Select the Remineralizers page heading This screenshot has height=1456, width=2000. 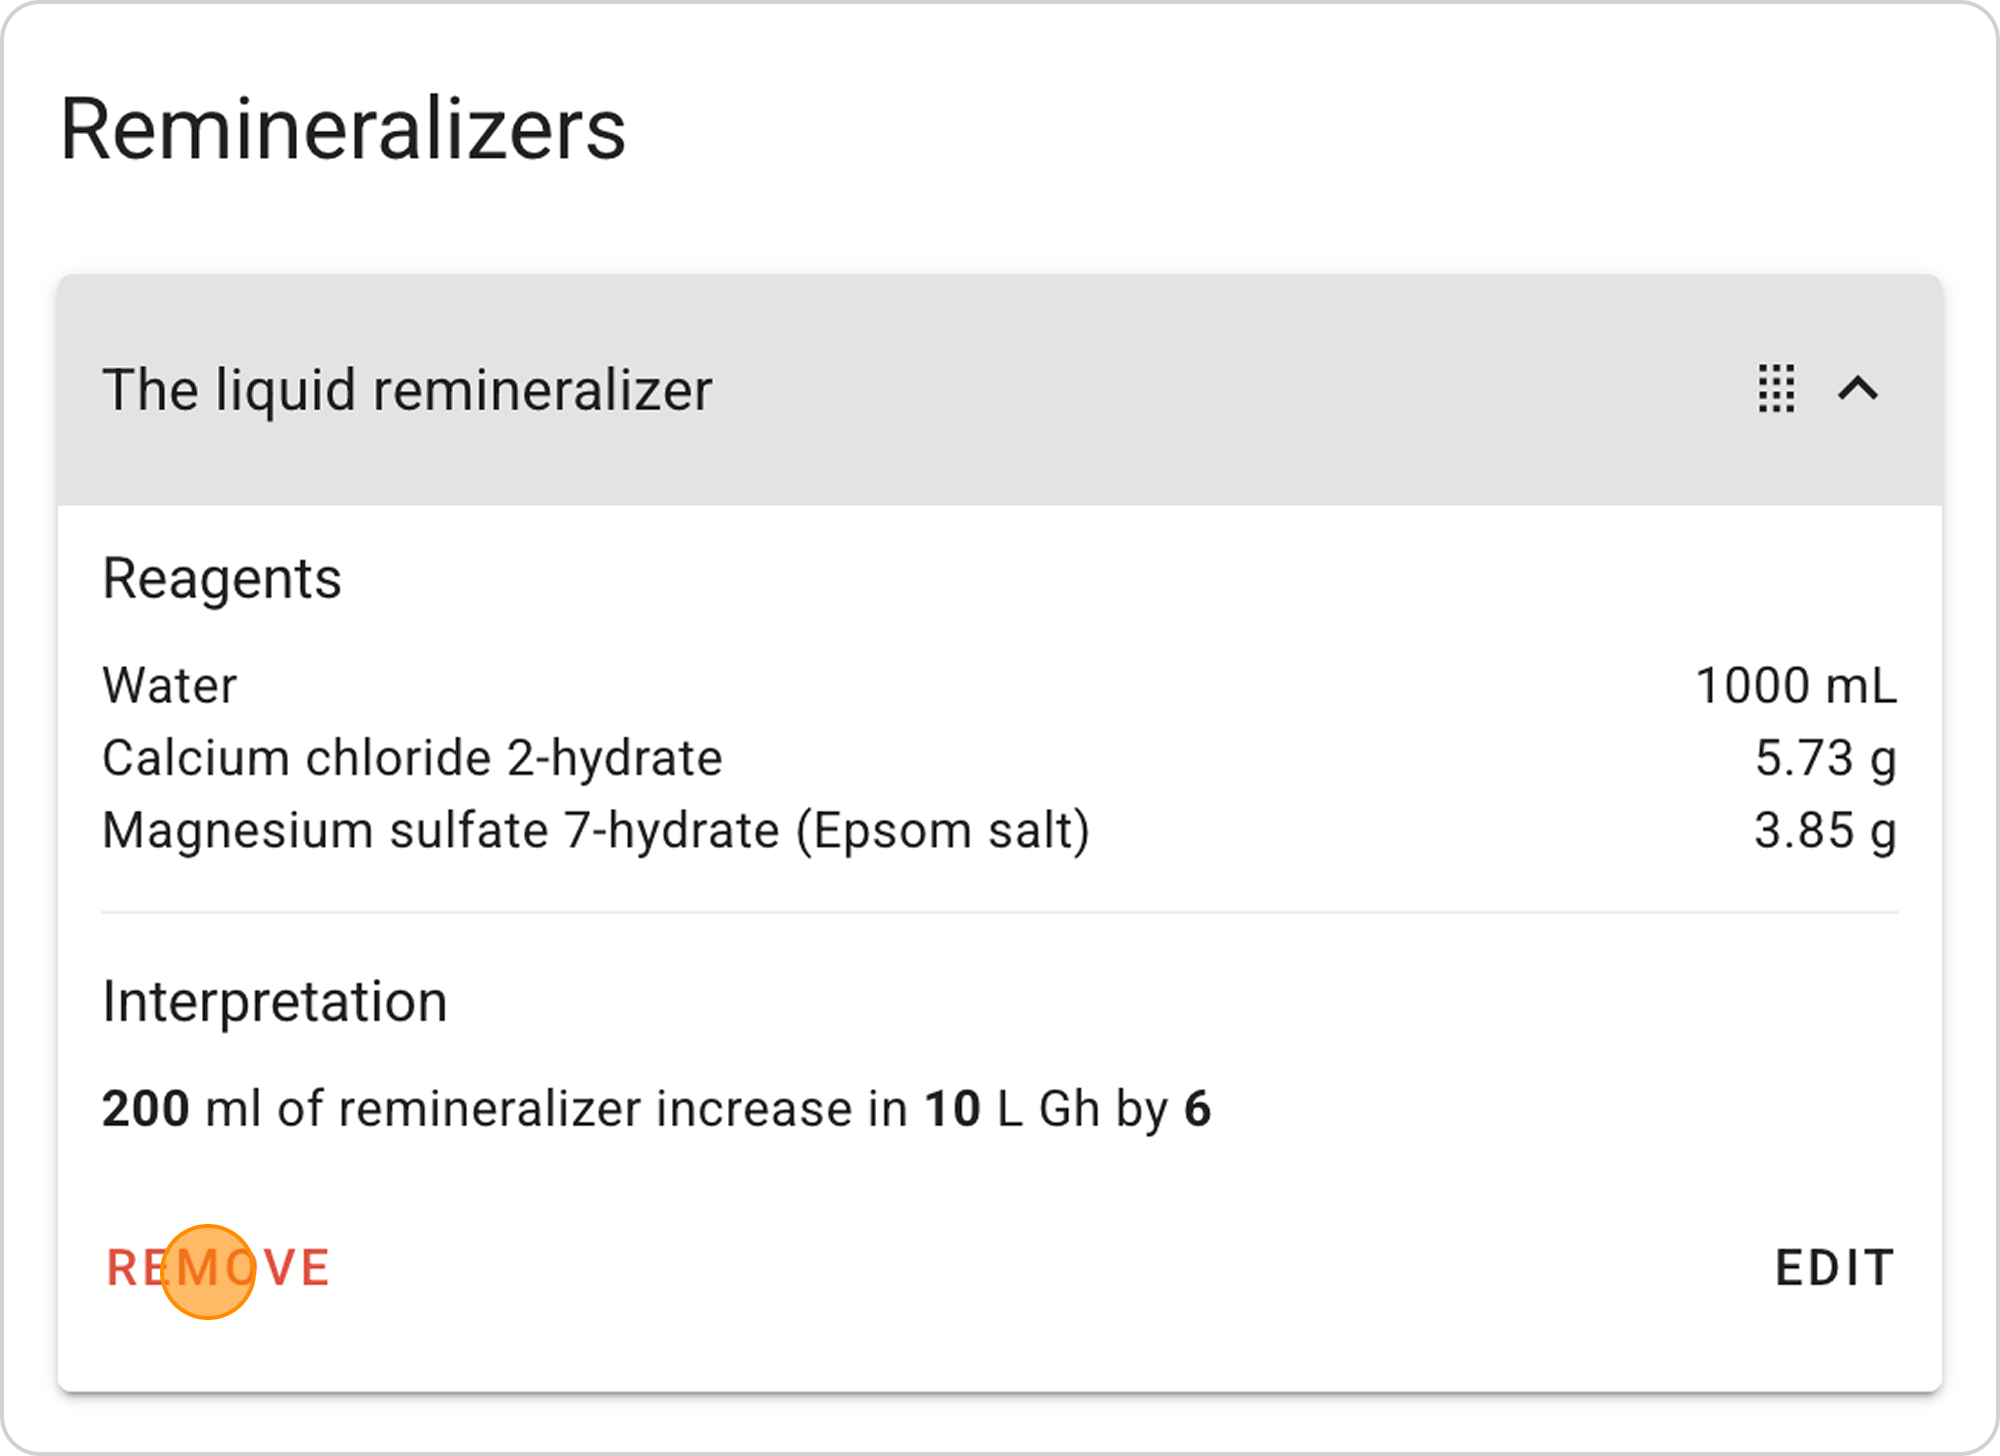[x=343, y=130]
